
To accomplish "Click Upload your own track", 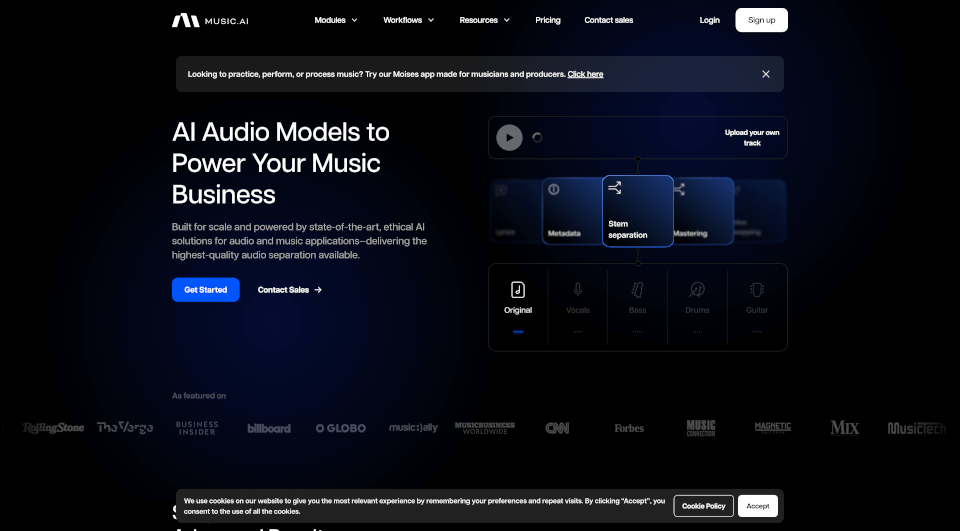I will click(x=752, y=138).
